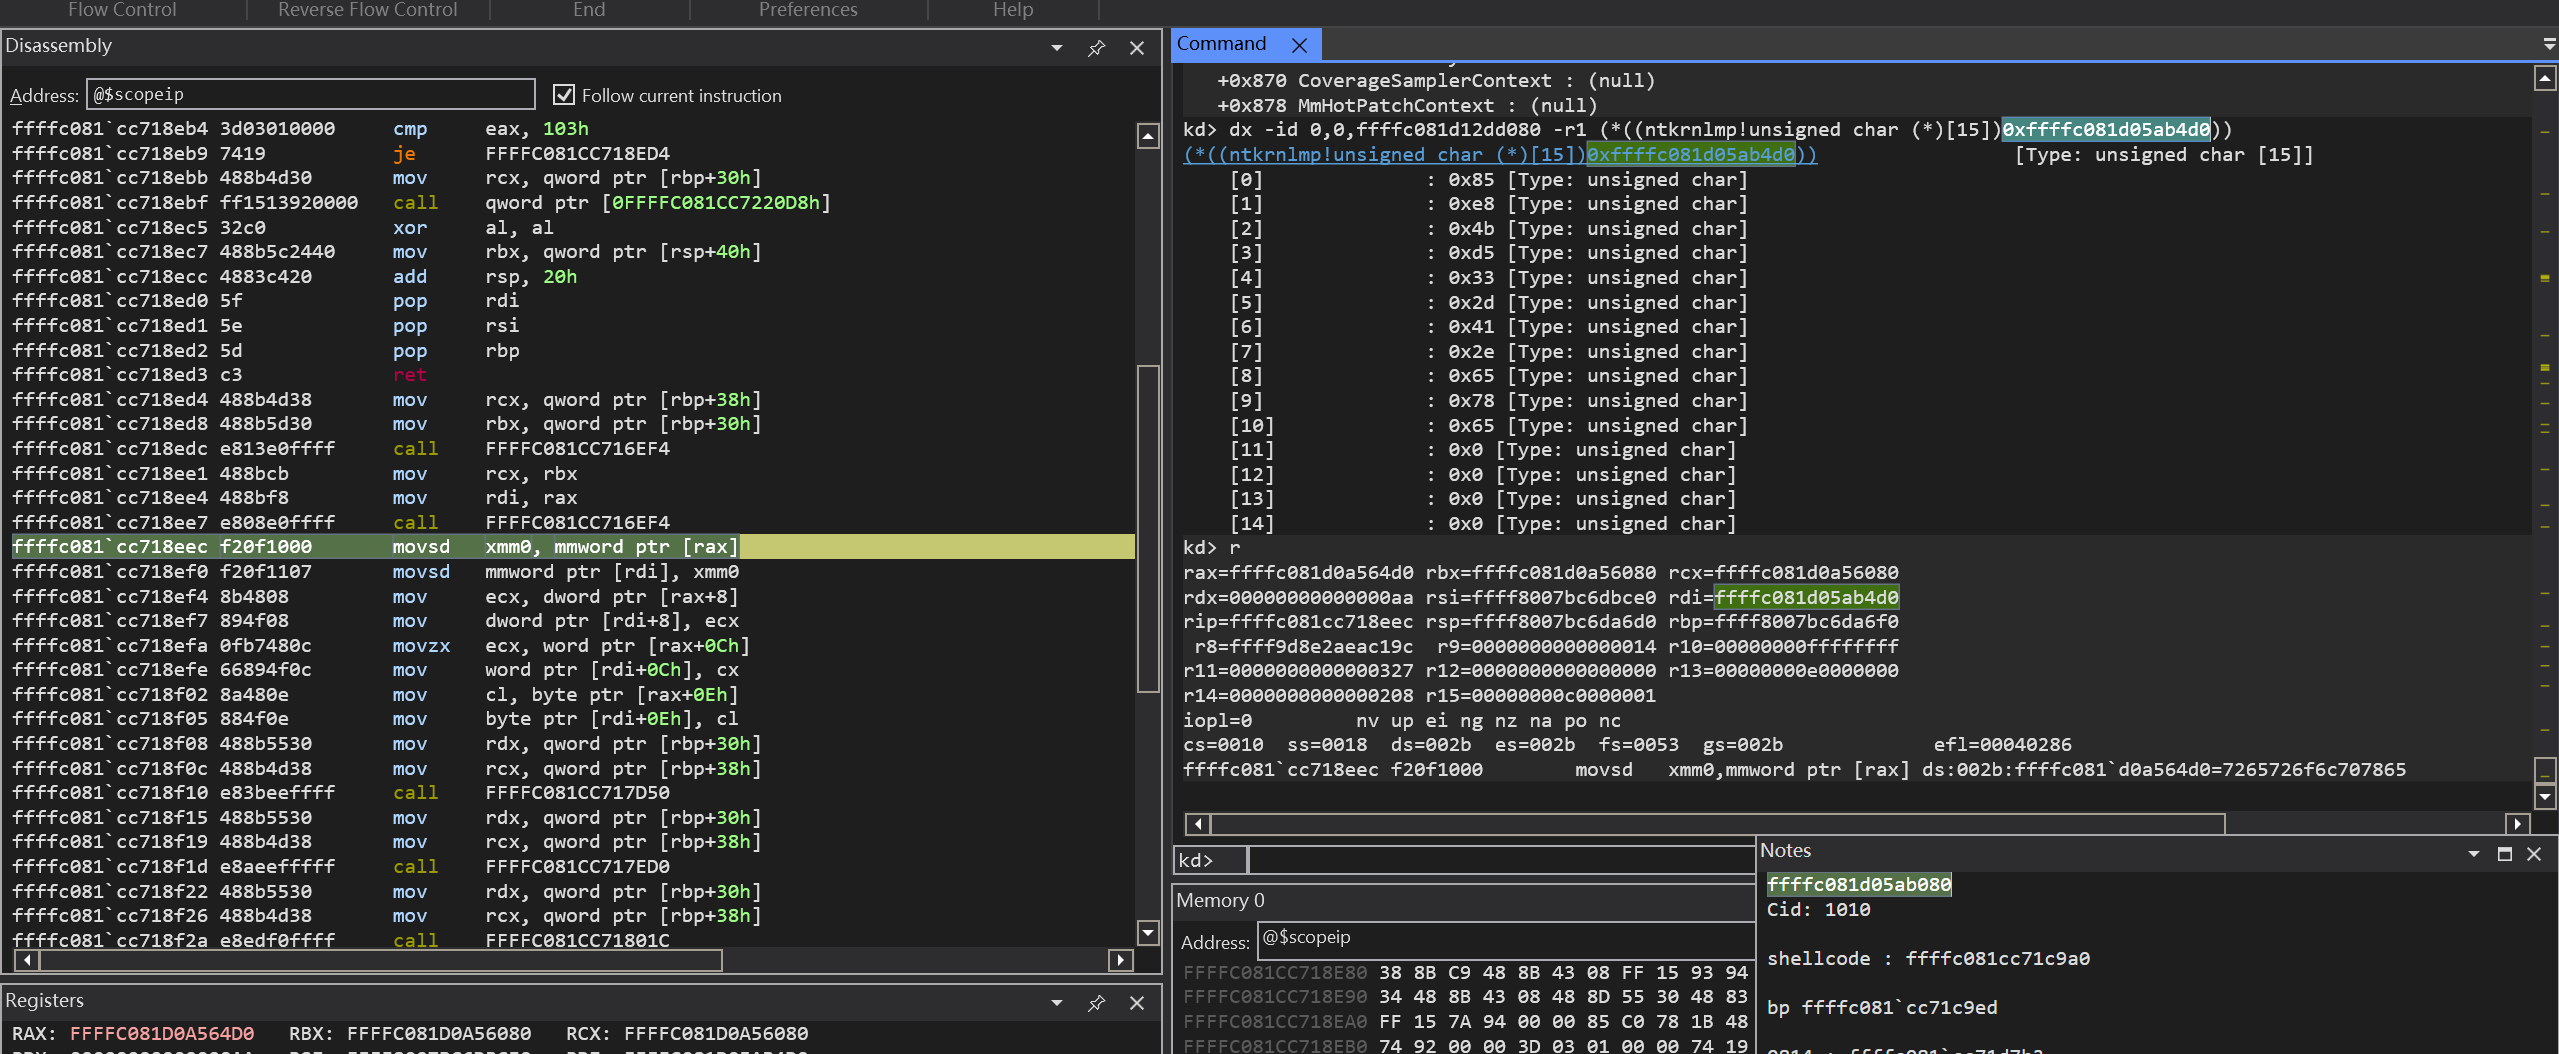
Task: Select the xor al, al line
Action: pyautogui.click(x=573, y=228)
